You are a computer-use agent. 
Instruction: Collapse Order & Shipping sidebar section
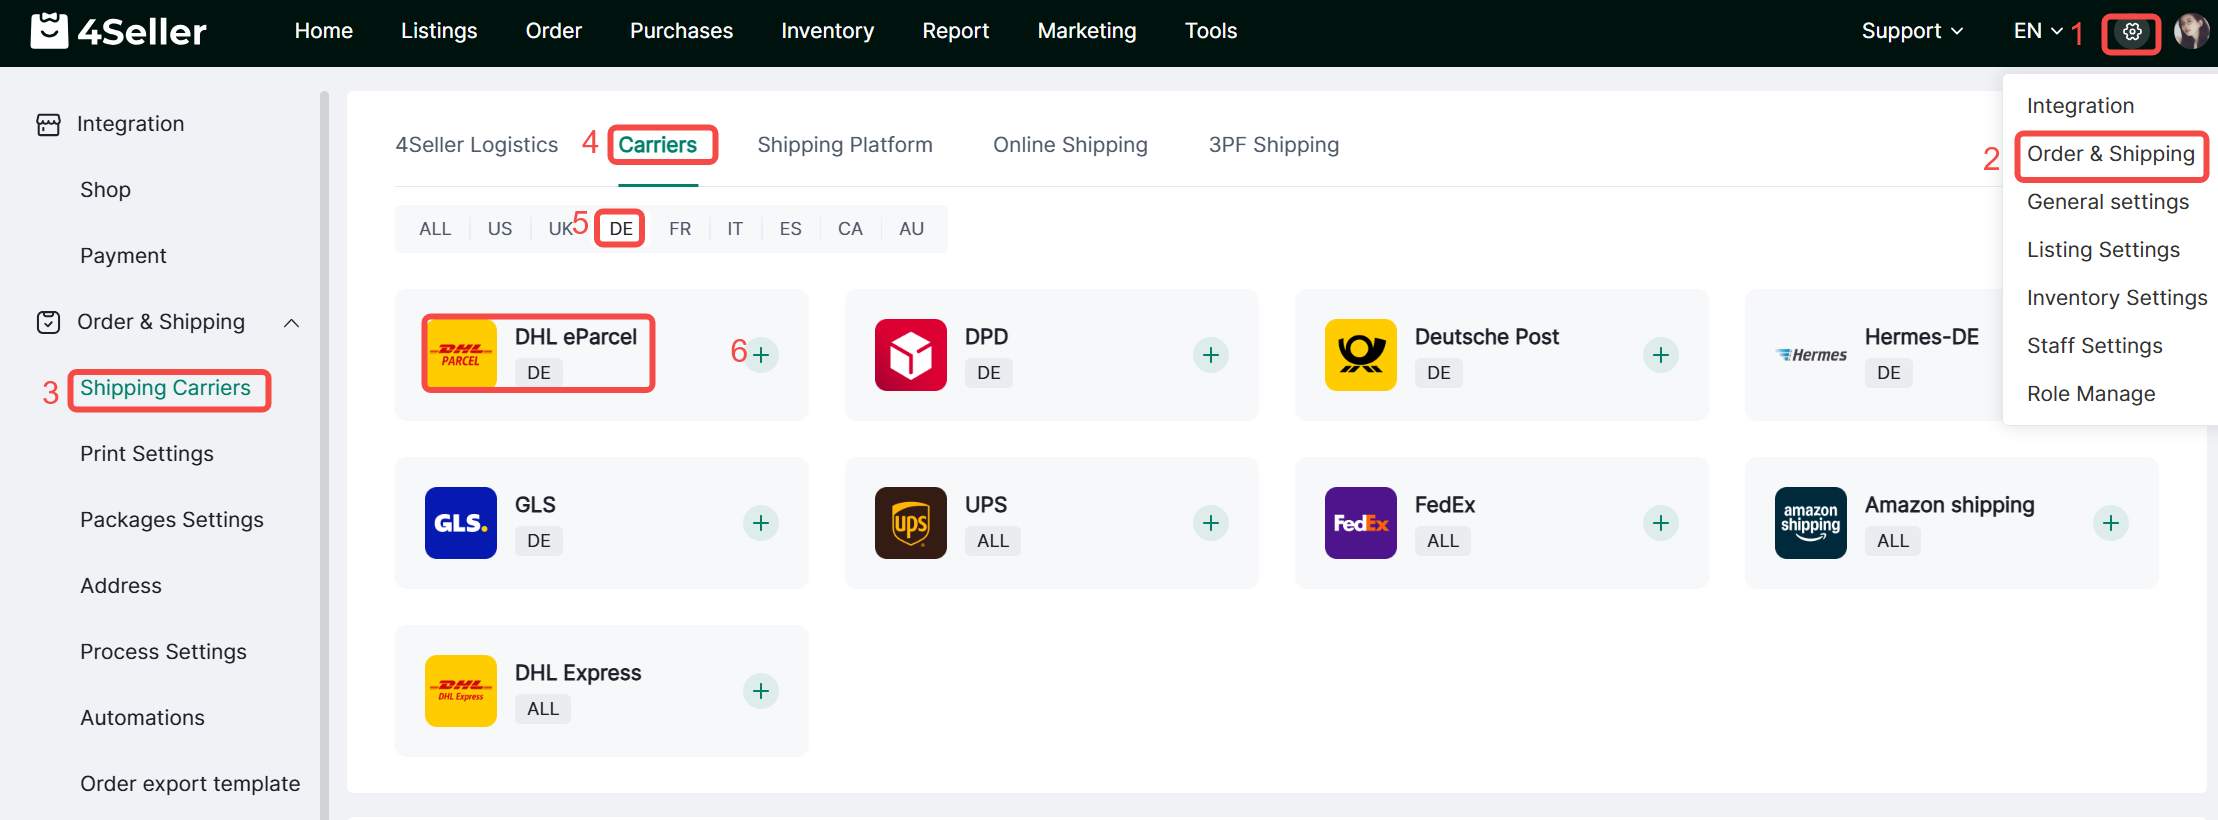(291, 323)
